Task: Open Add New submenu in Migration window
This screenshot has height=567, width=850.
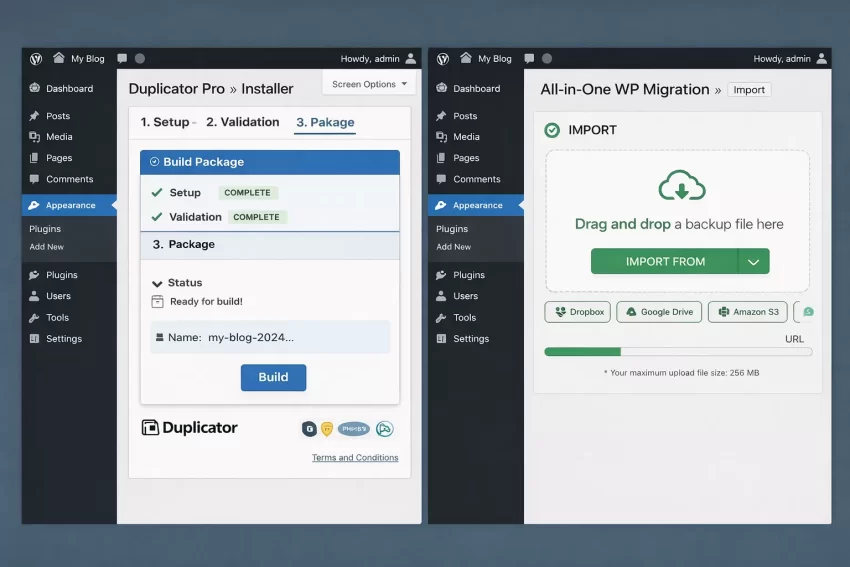Action: click(454, 247)
